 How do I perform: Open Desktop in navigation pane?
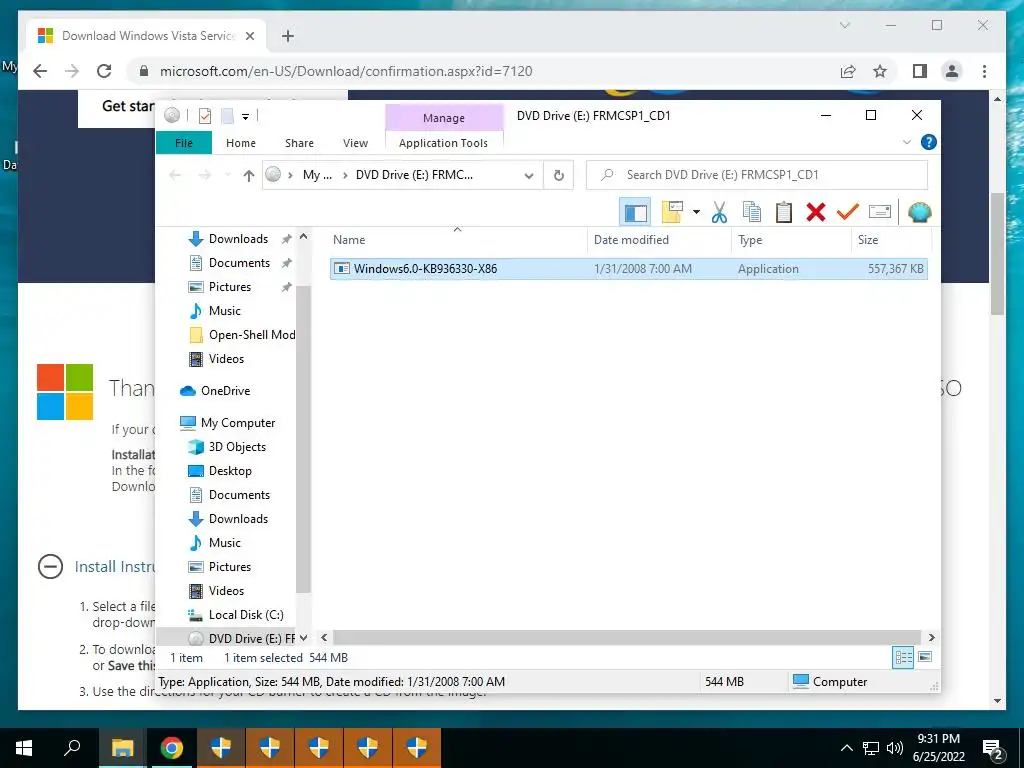(230, 472)
